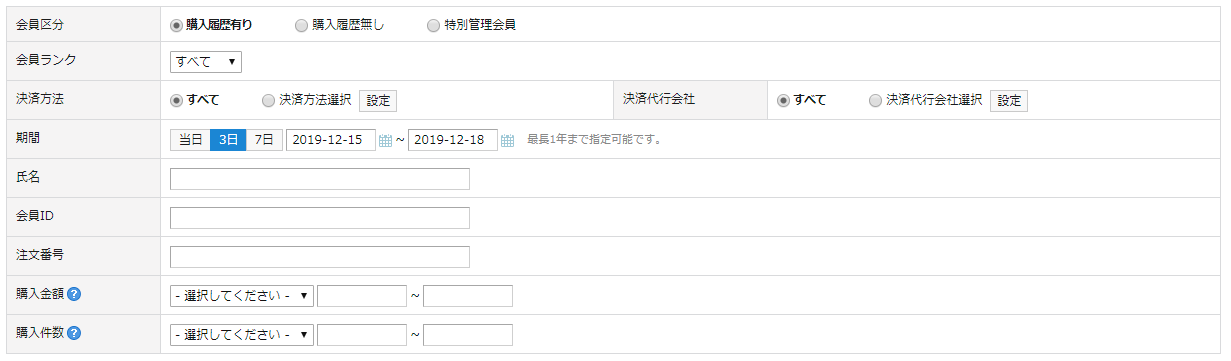Select 購入履歴無し radio button
The height and width of the screenshot is (361, 1231).
point(302,25)
